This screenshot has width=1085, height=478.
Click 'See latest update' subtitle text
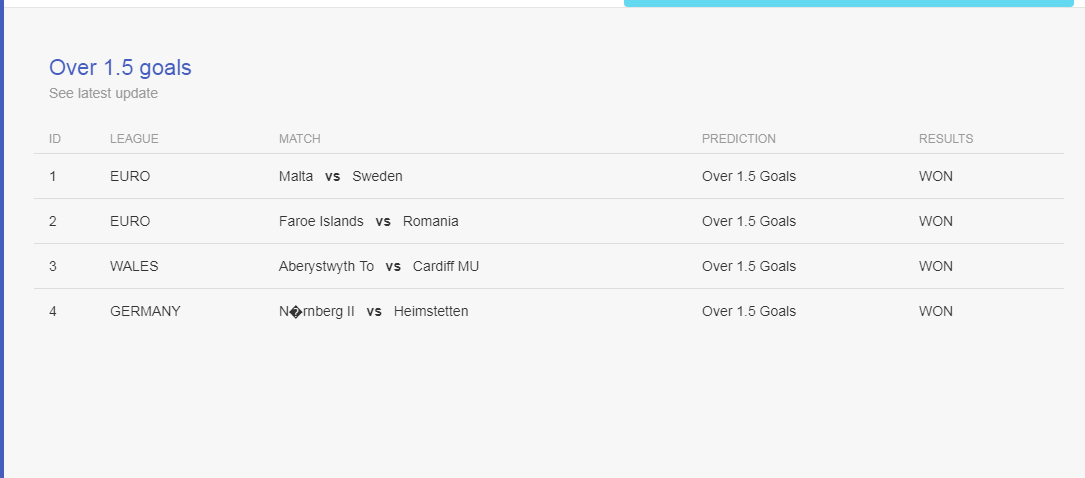click(x=103, y=93)
